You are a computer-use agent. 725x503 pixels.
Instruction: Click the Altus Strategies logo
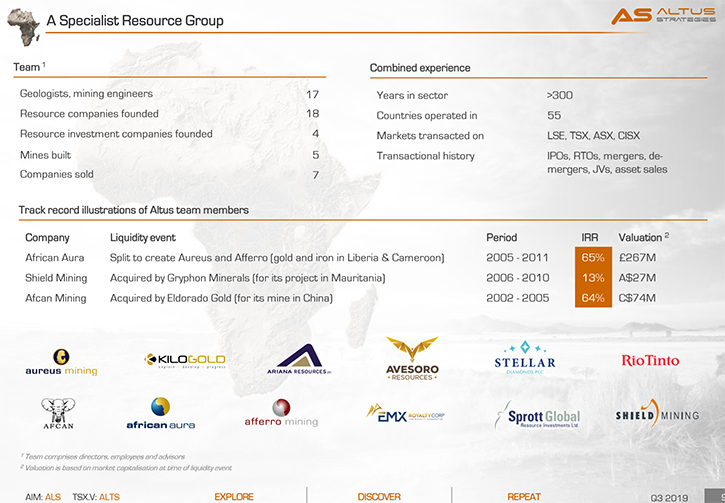[663, 15]
